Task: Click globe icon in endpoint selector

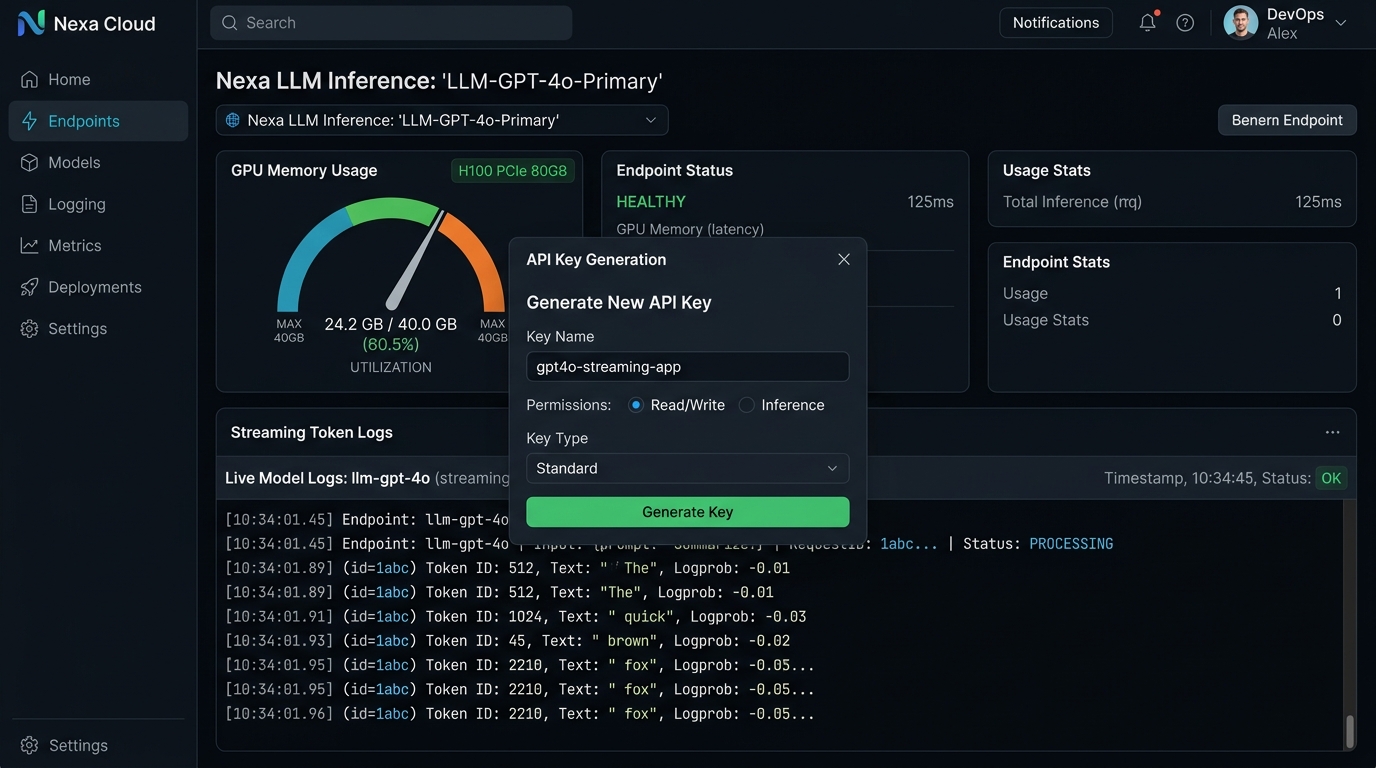Action: point(233,120)
